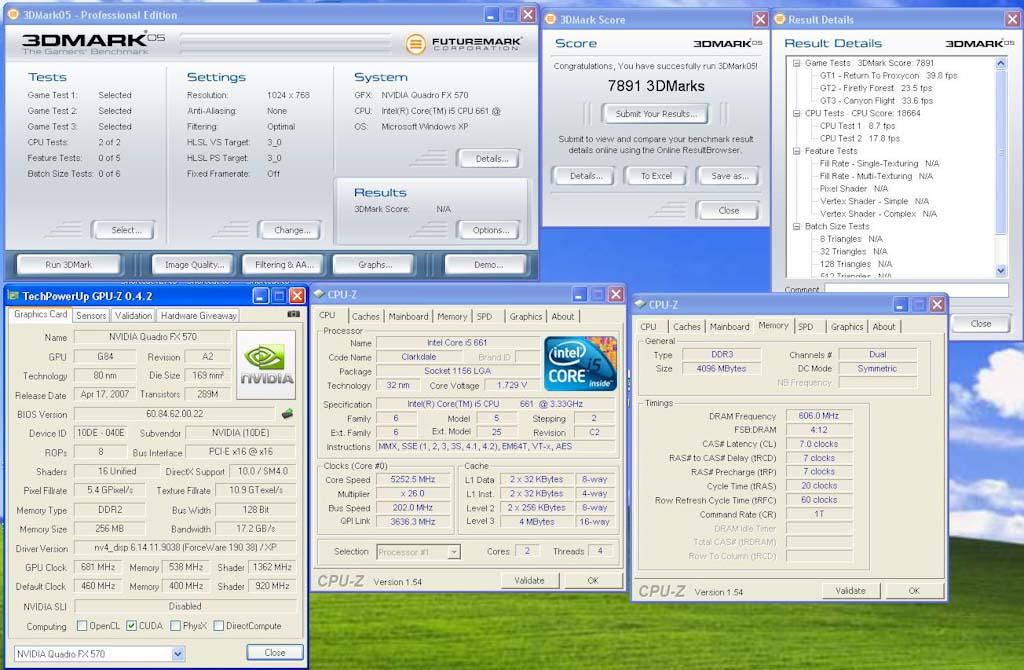Click the Futuremark Corporation logo
Screen dimensions: 1024x670
pos(464,44)
